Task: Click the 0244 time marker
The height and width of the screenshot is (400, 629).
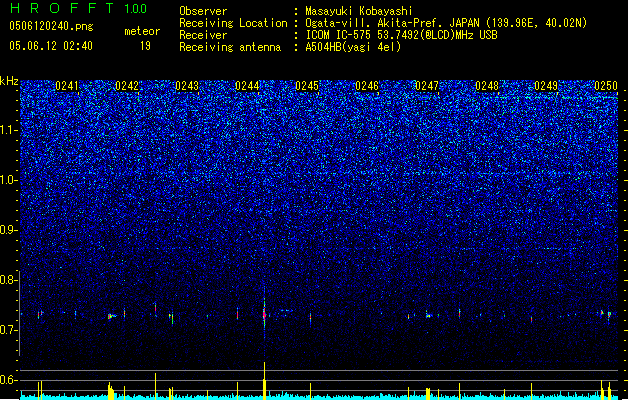Action: point(247,86)
